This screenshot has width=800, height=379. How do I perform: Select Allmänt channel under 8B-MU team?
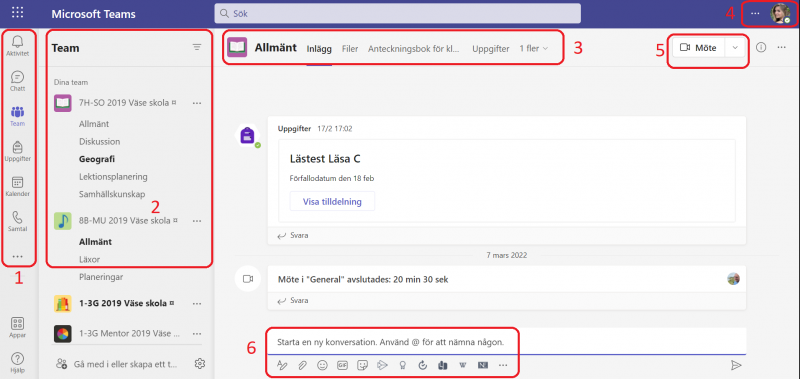click(x=95, y=242)
